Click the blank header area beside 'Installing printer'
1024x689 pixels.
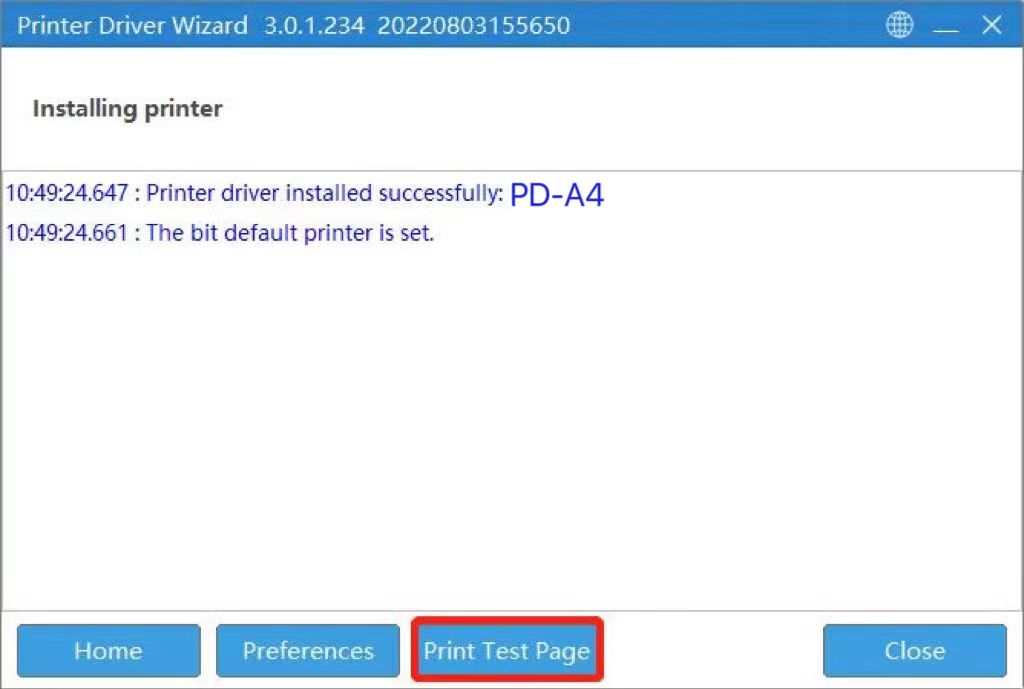pos(620,108)
